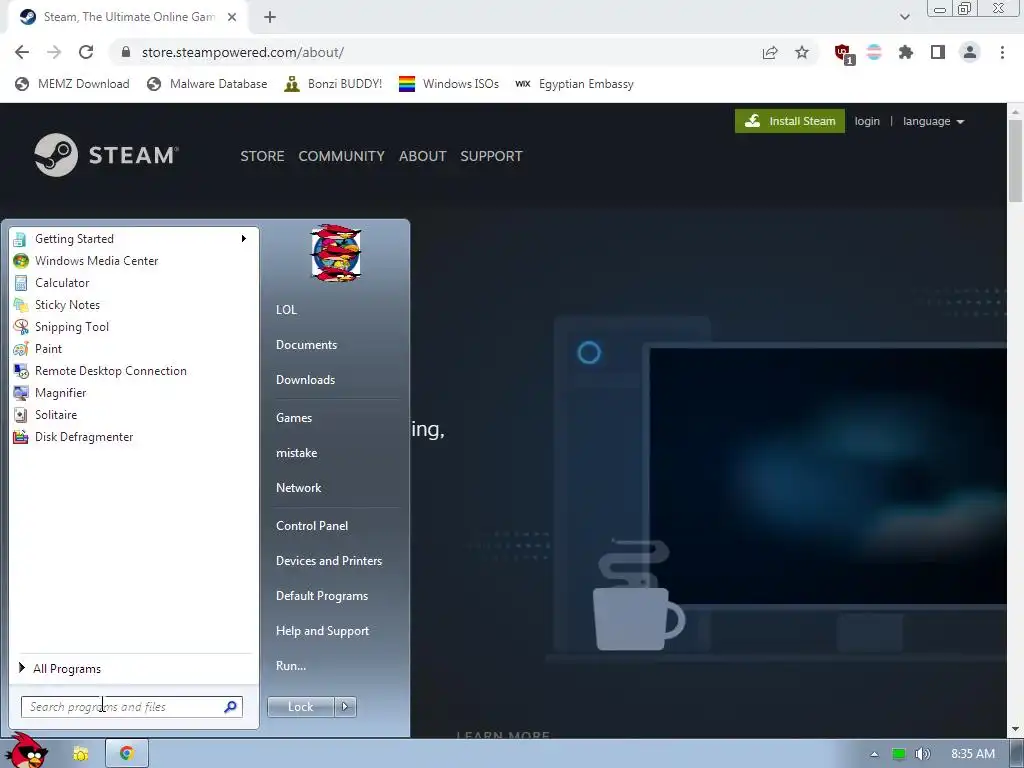Open the Extensions puzzle piece menu
Viewport: 1024px width, 768px height.
coord(906,52)
